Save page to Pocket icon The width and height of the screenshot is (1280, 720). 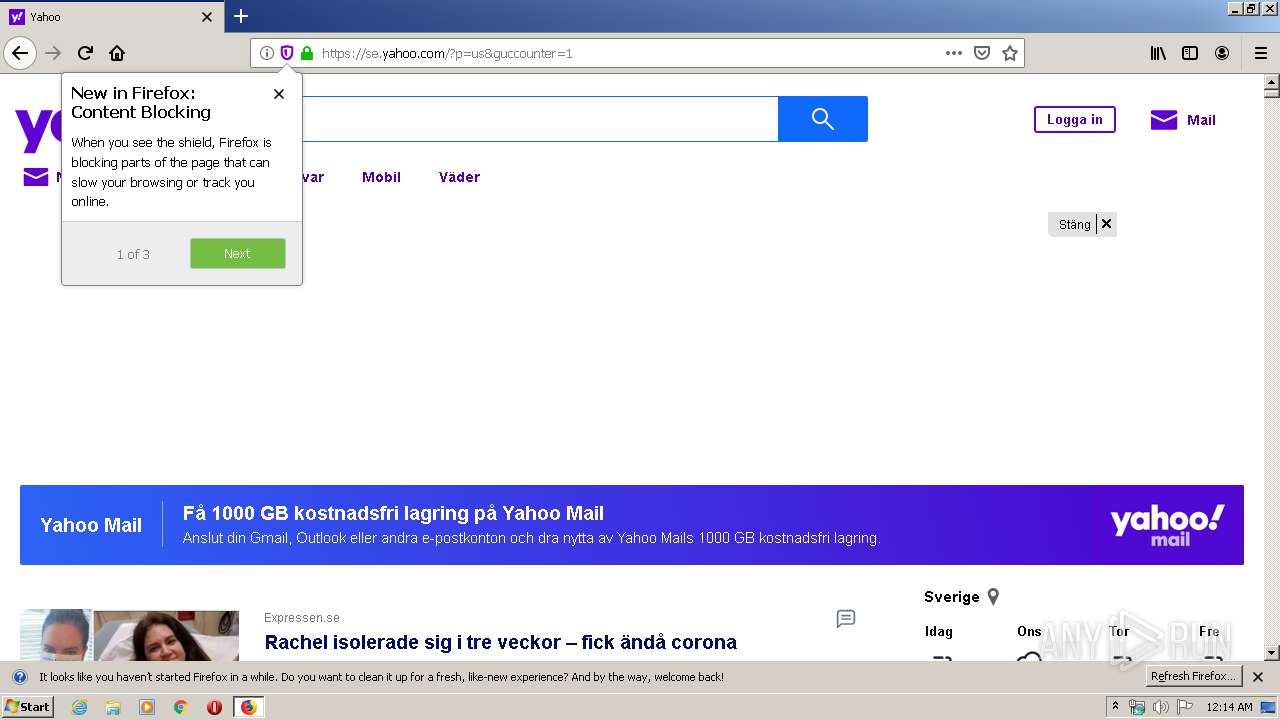[x=982, y=53]
